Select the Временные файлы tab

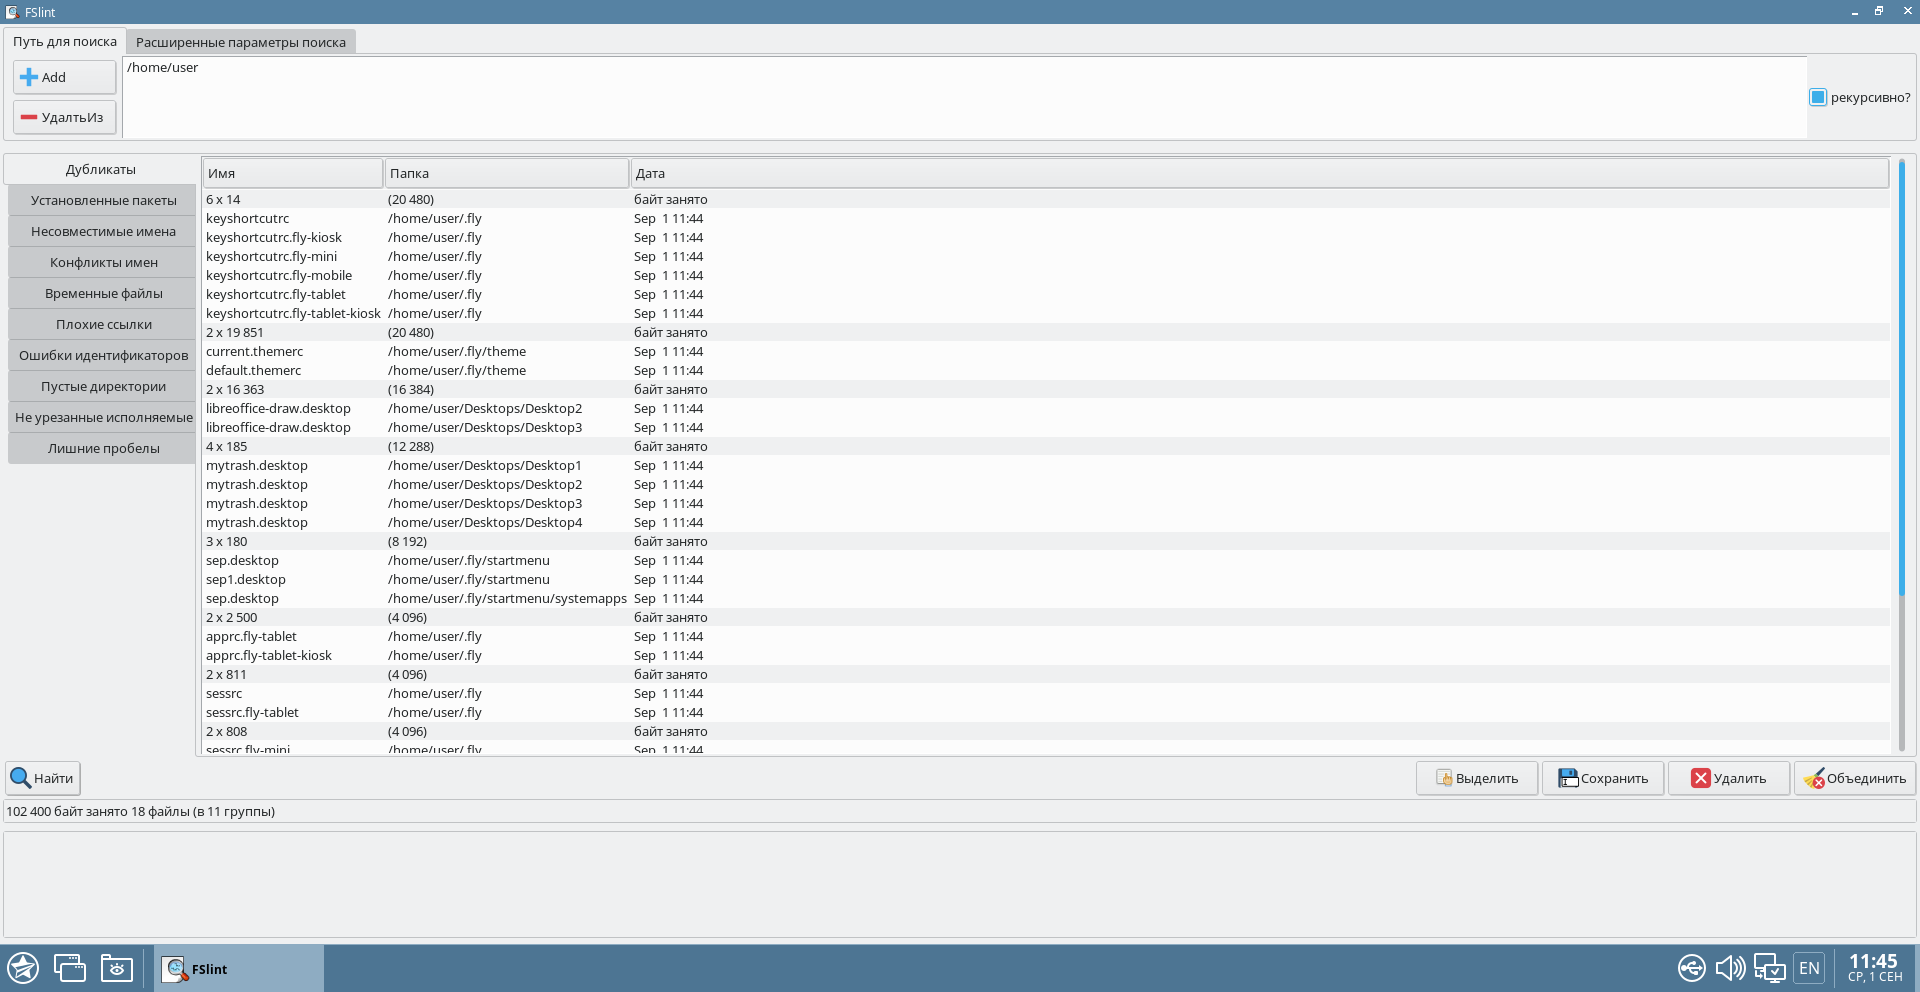(103, 293)
